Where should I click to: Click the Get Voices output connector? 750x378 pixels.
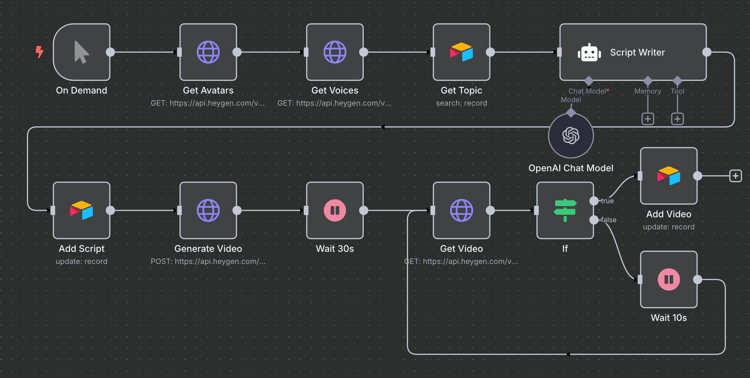tap(364, 52)
